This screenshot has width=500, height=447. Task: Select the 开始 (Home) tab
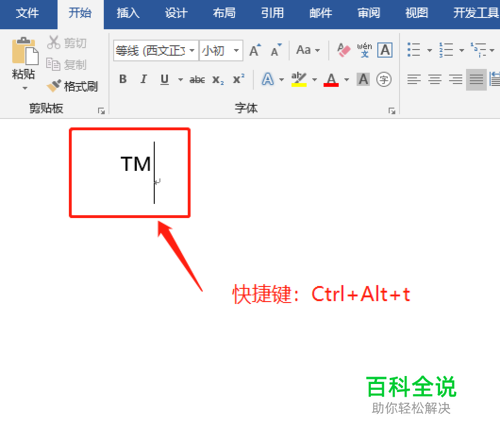(x=80, y=13)
